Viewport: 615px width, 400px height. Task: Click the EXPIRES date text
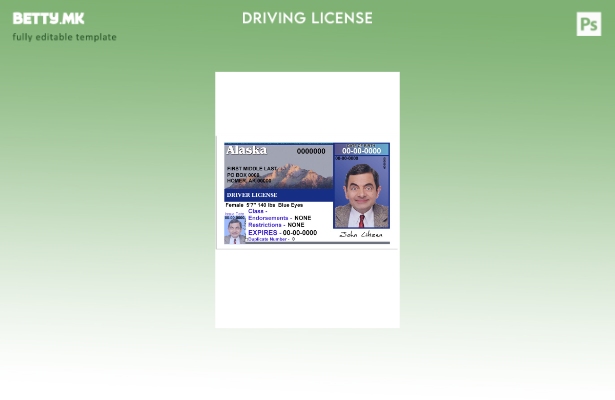(x=282, y=233)
